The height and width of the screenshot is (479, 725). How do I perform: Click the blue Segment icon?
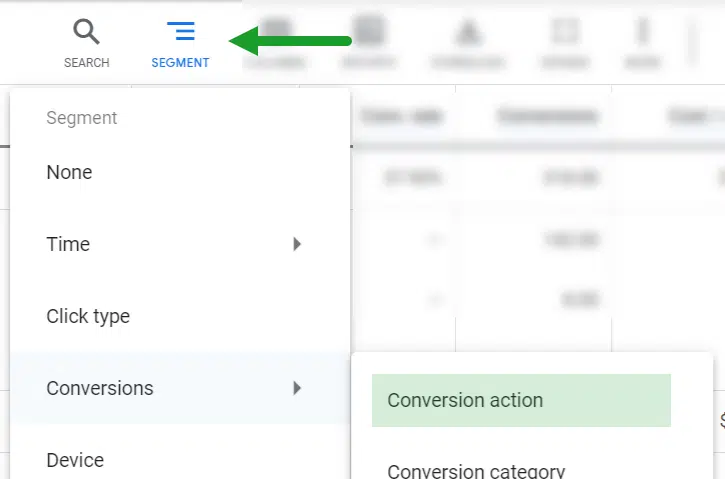(180, 33)
